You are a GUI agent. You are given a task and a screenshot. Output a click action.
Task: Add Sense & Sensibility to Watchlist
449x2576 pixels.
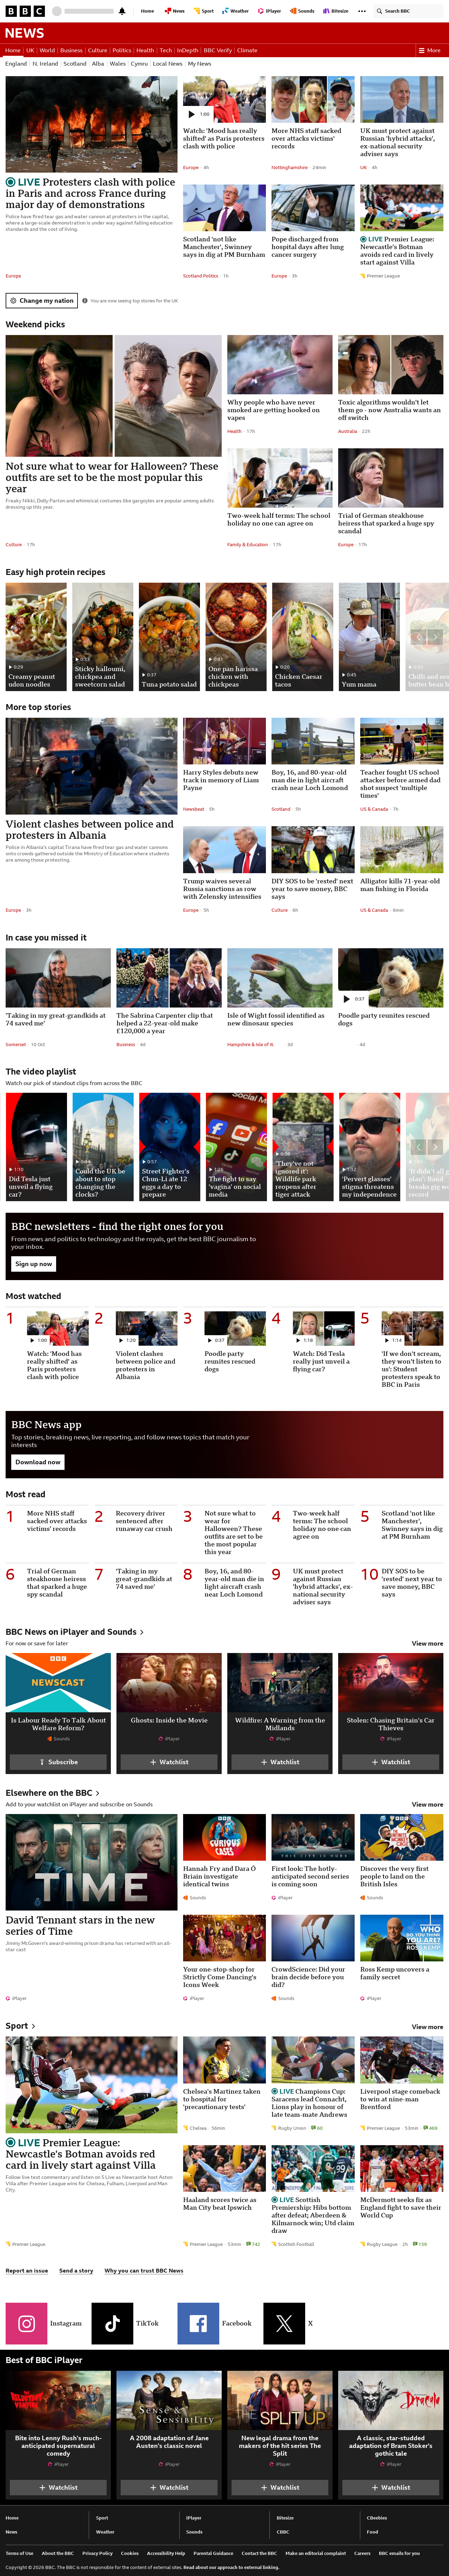pos(169,2487)
